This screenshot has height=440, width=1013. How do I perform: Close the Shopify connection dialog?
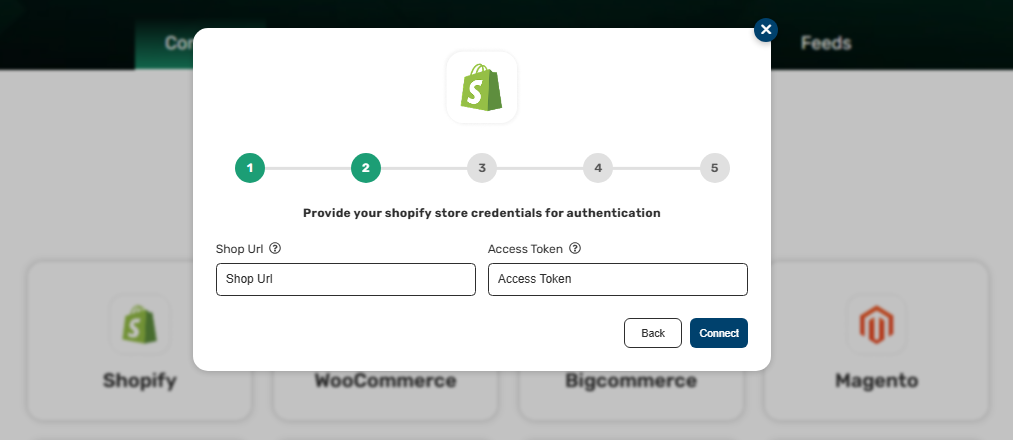tap(766, 30)
